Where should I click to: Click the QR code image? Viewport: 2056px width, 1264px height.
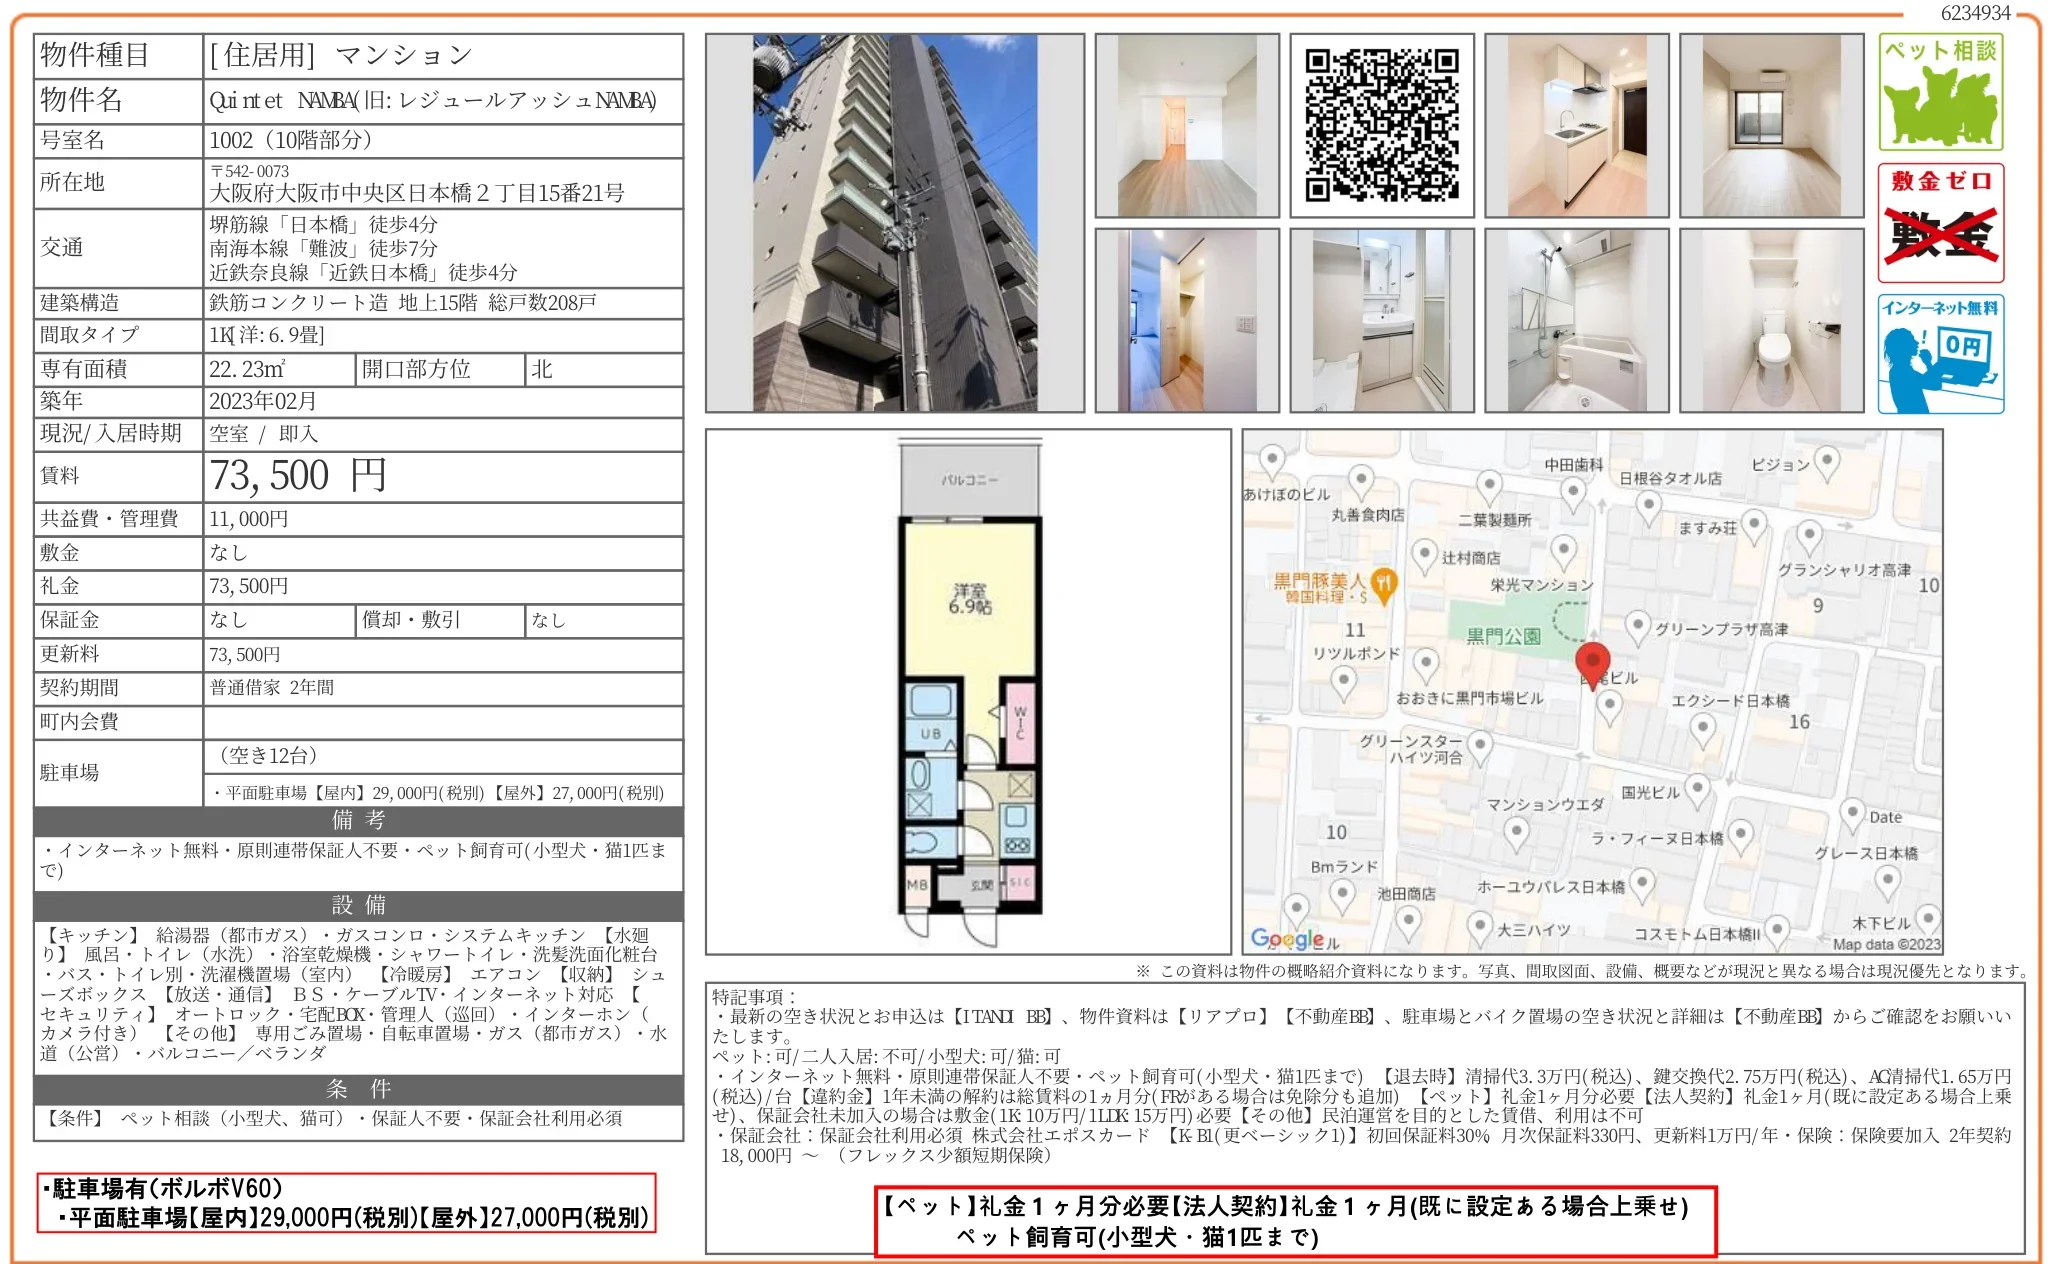1381,125
